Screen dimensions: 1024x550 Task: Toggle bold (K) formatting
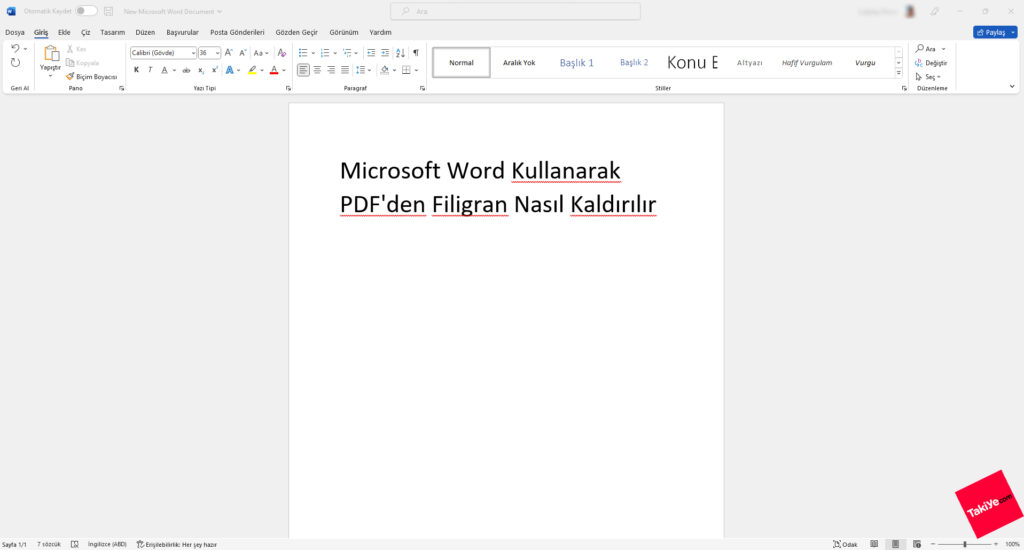coord(136,70)
